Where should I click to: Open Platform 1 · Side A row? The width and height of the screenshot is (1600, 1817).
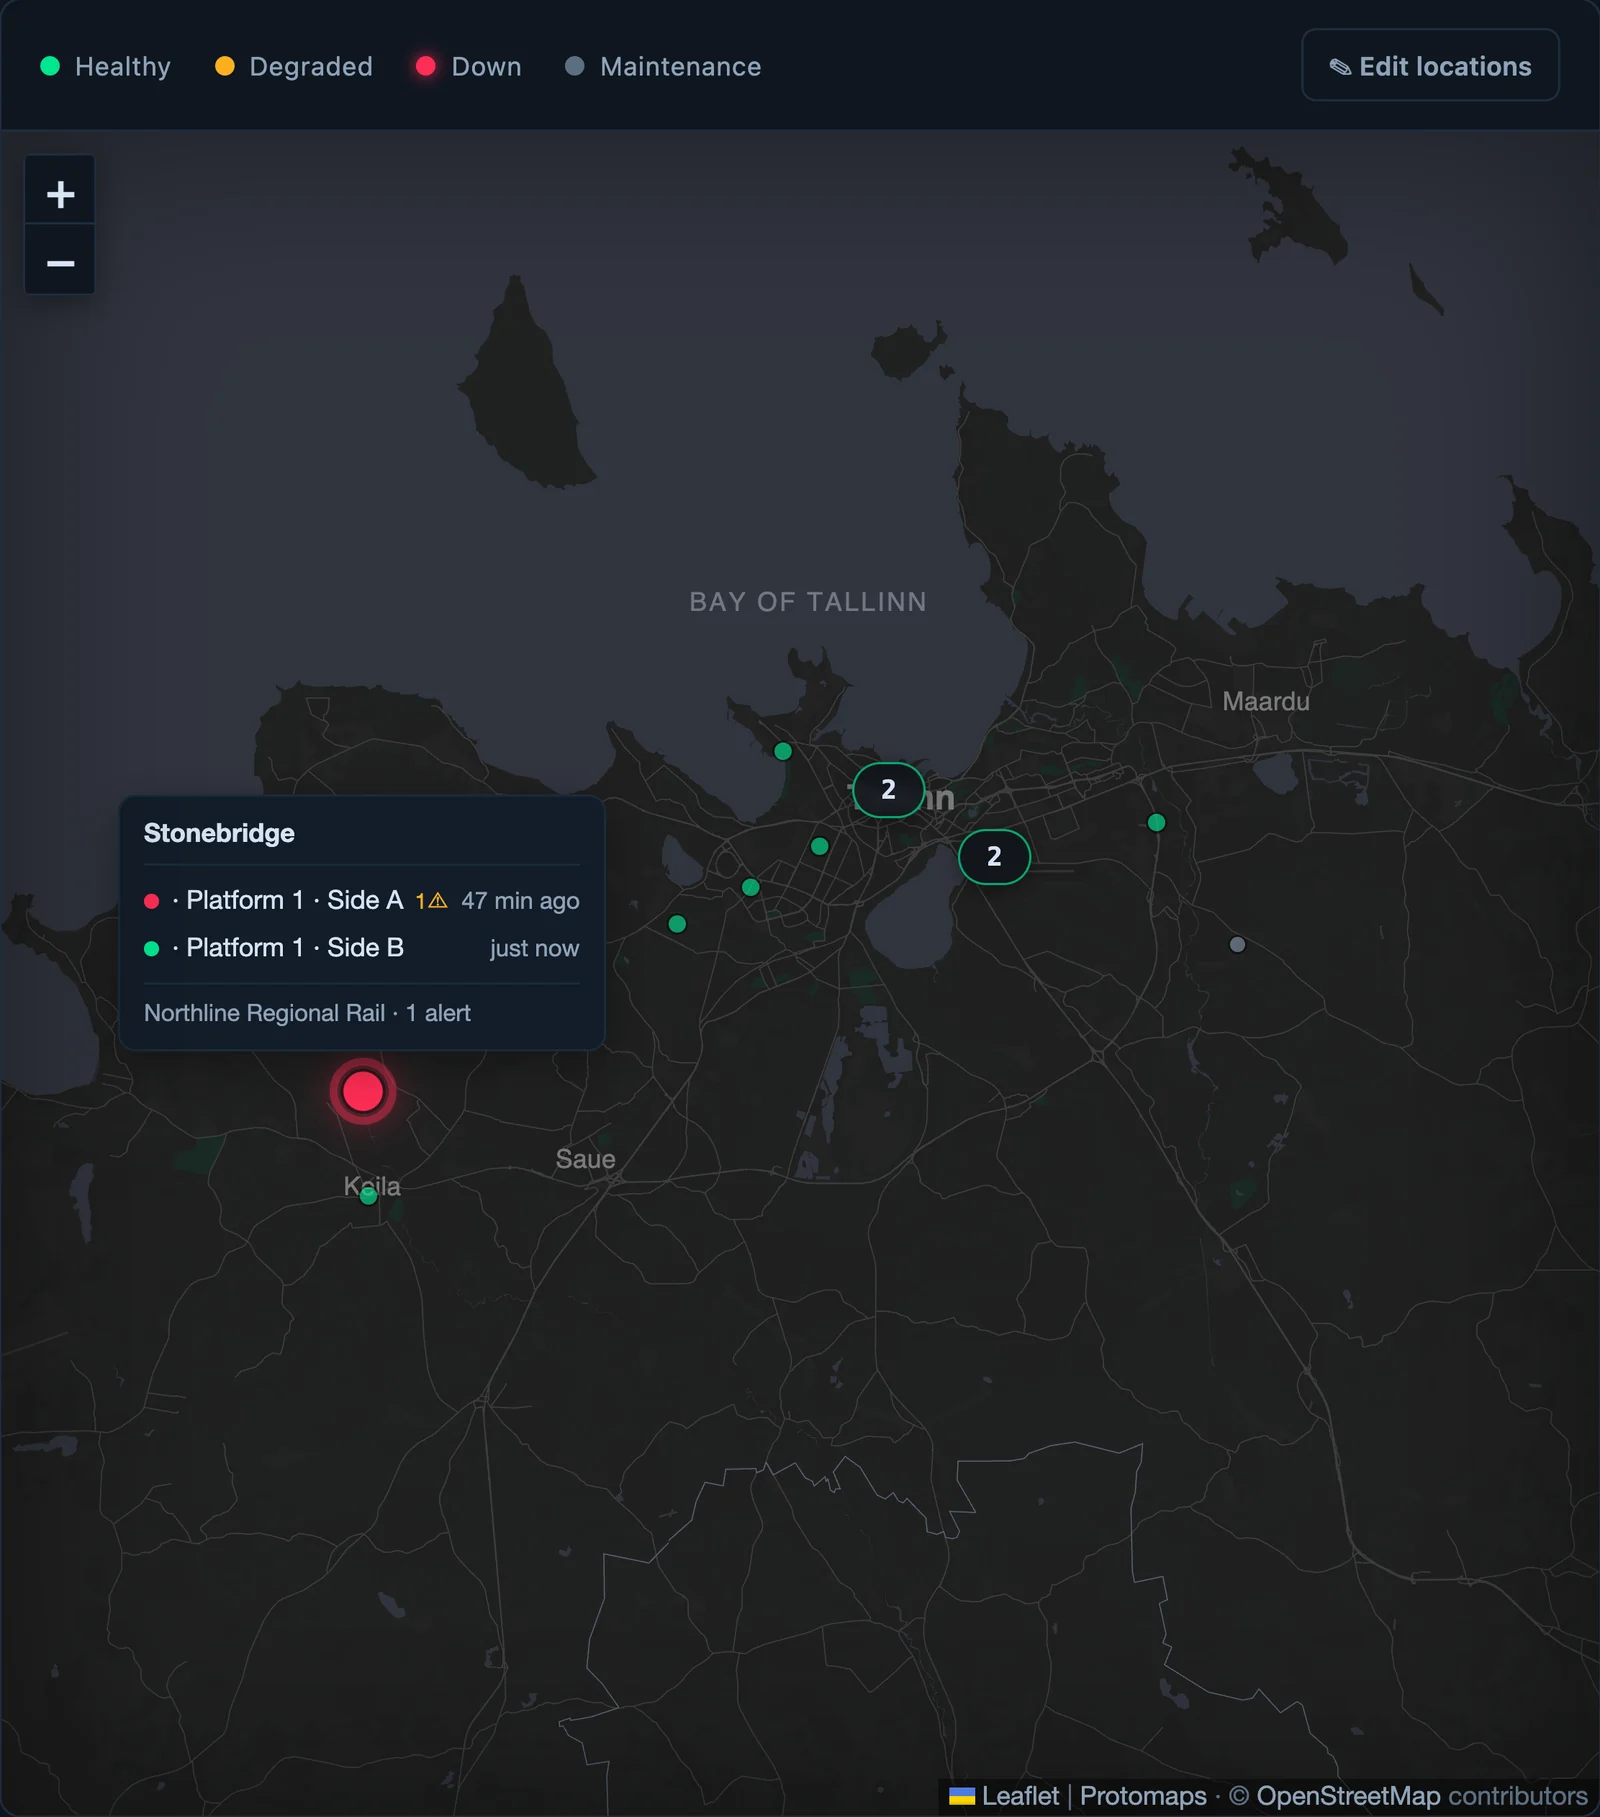(x=362, y=900)
